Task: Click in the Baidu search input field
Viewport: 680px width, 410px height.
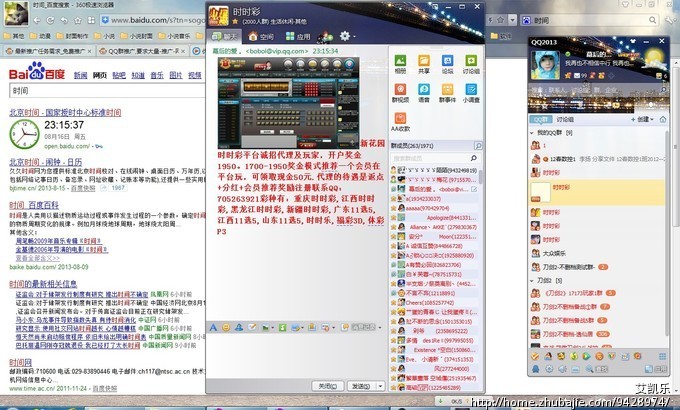Action: point(107,91)
